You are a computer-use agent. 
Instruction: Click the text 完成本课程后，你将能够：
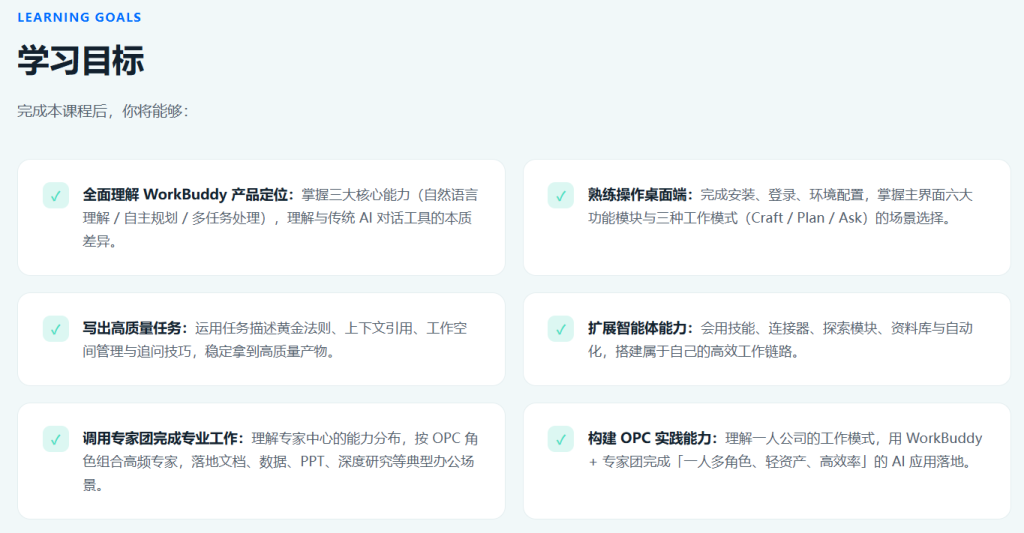(x=103, y=111)
